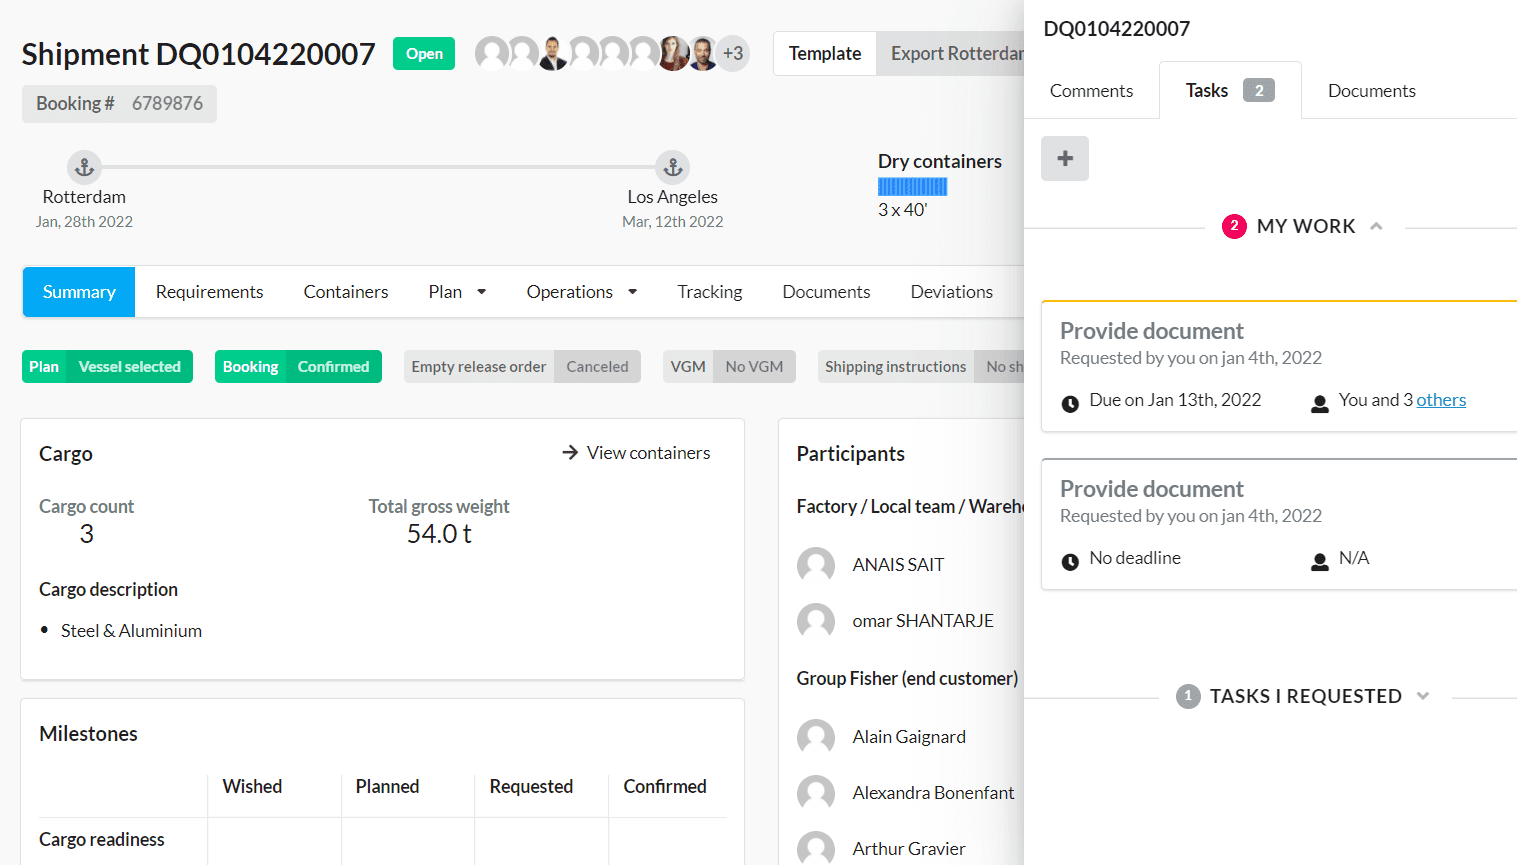The height and width of the screenshot is (865, 1517).
Task: Open Provide document card with No deadline
Action: click(x=1279, y=524)
